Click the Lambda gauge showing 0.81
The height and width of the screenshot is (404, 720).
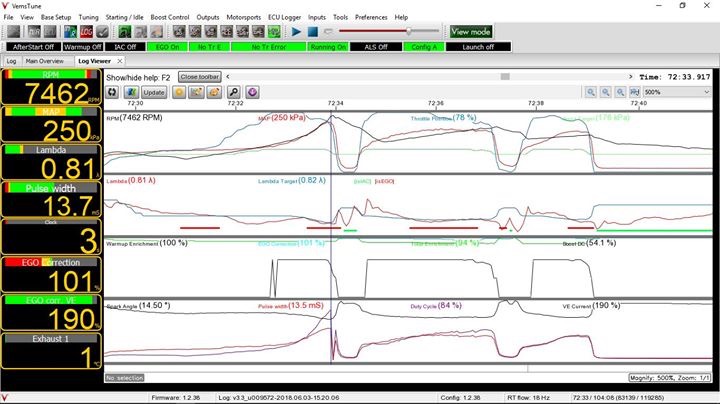pos(51,162)
